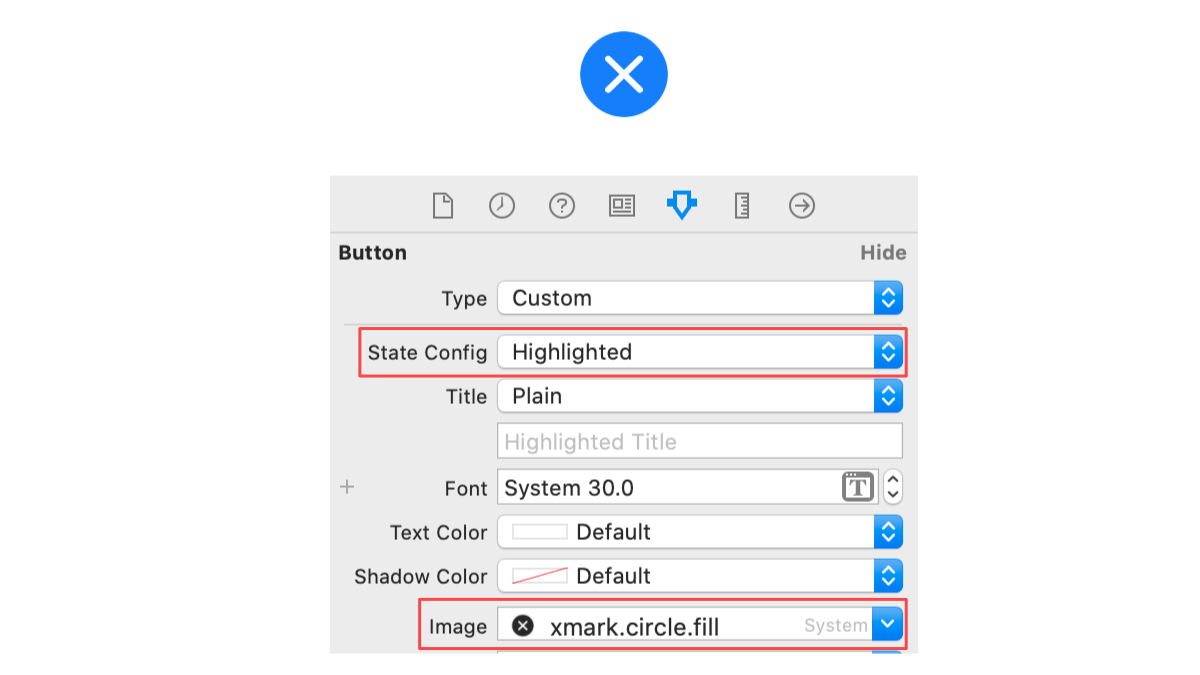Screen dimensions: 1200x675
Task: Open the Connections inspector arrow tab
Action: (x=802, y=206)
